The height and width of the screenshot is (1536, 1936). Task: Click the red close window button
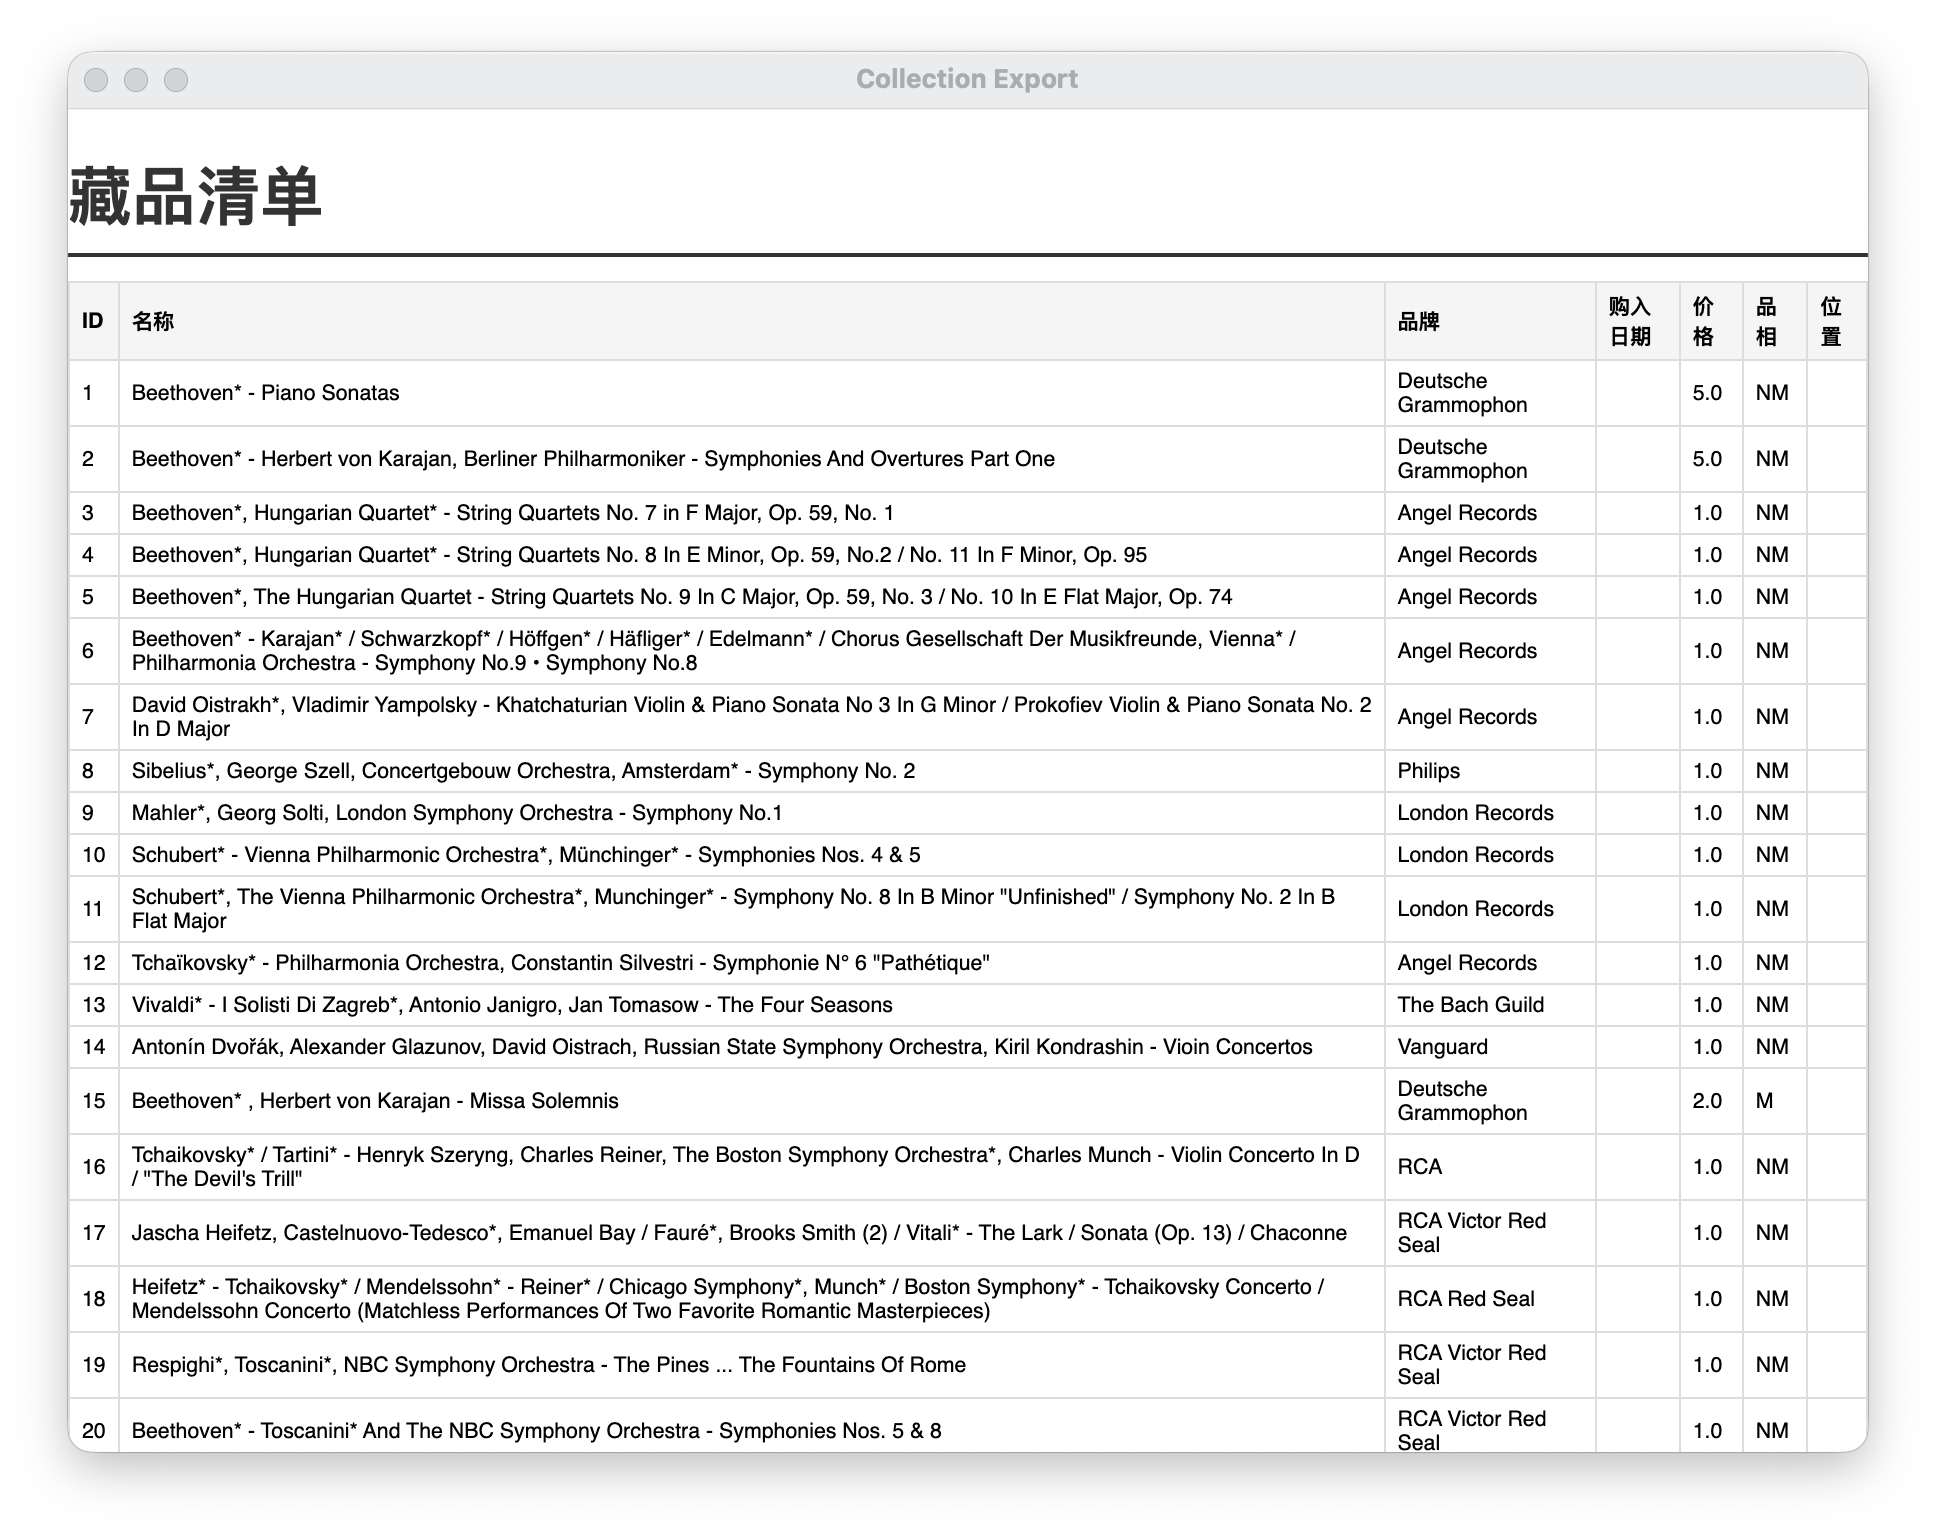(x=96, y=80)
